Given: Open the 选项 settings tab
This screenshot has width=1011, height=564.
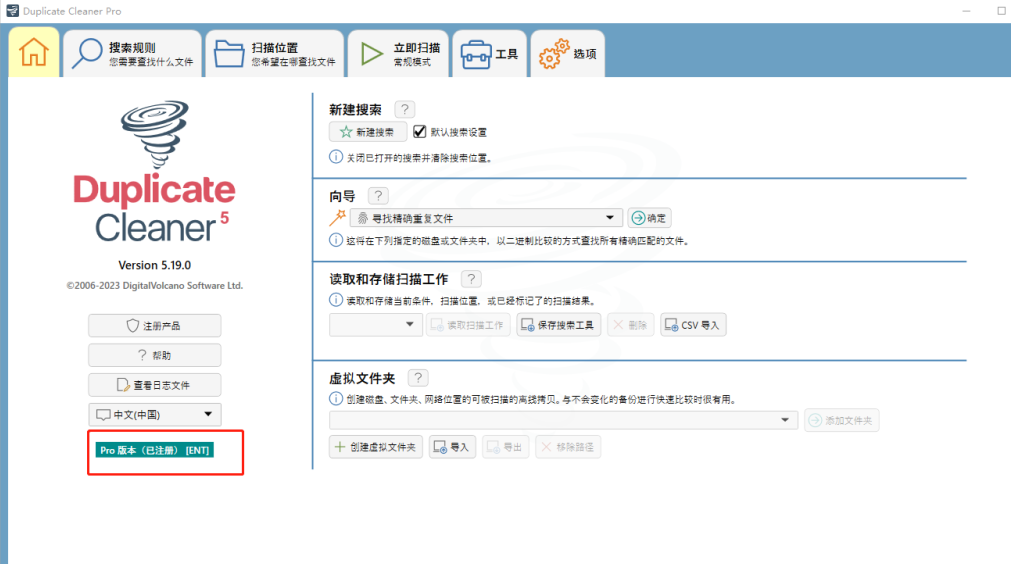Looking at the screenshot, I should pyautogui.click(x=567, y=53).
